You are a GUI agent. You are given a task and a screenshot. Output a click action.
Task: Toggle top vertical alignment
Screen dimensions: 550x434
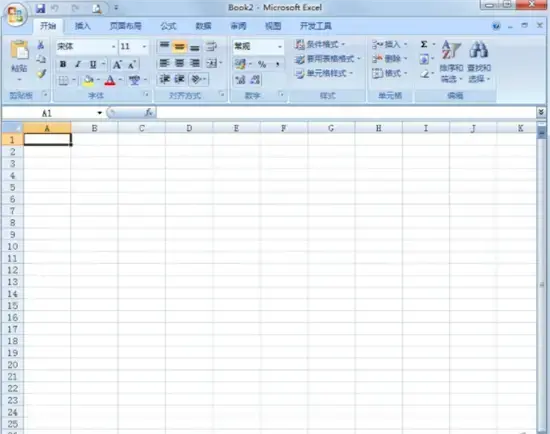point(164,46)
